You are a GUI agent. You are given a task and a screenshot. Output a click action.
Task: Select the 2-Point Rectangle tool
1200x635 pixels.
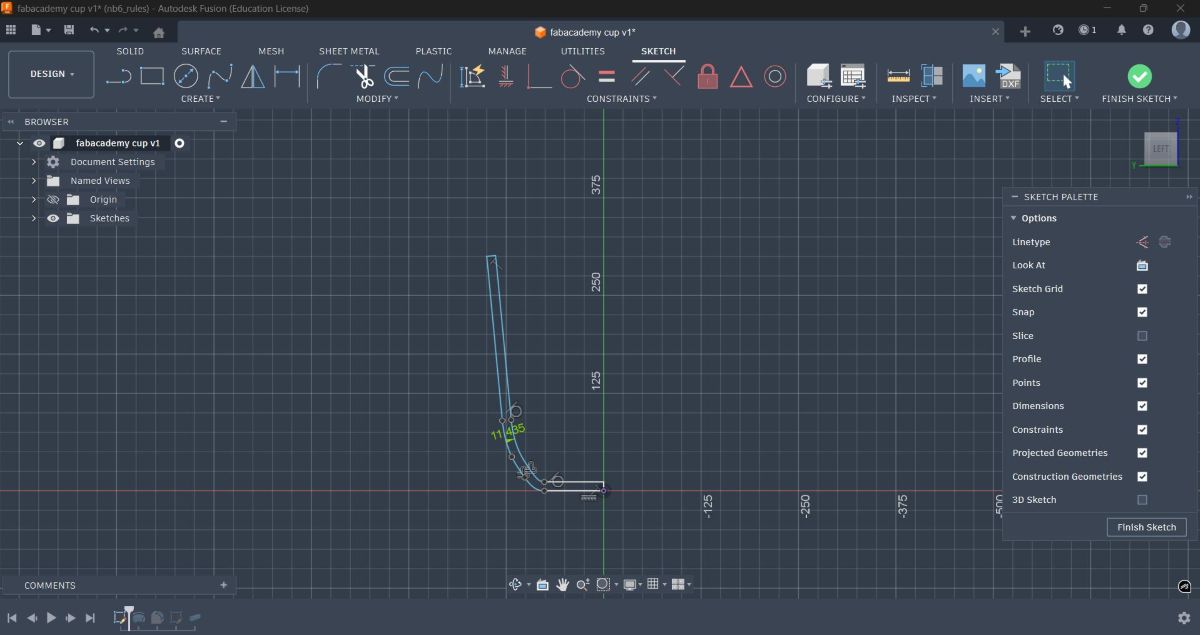(x=152, y=76)
